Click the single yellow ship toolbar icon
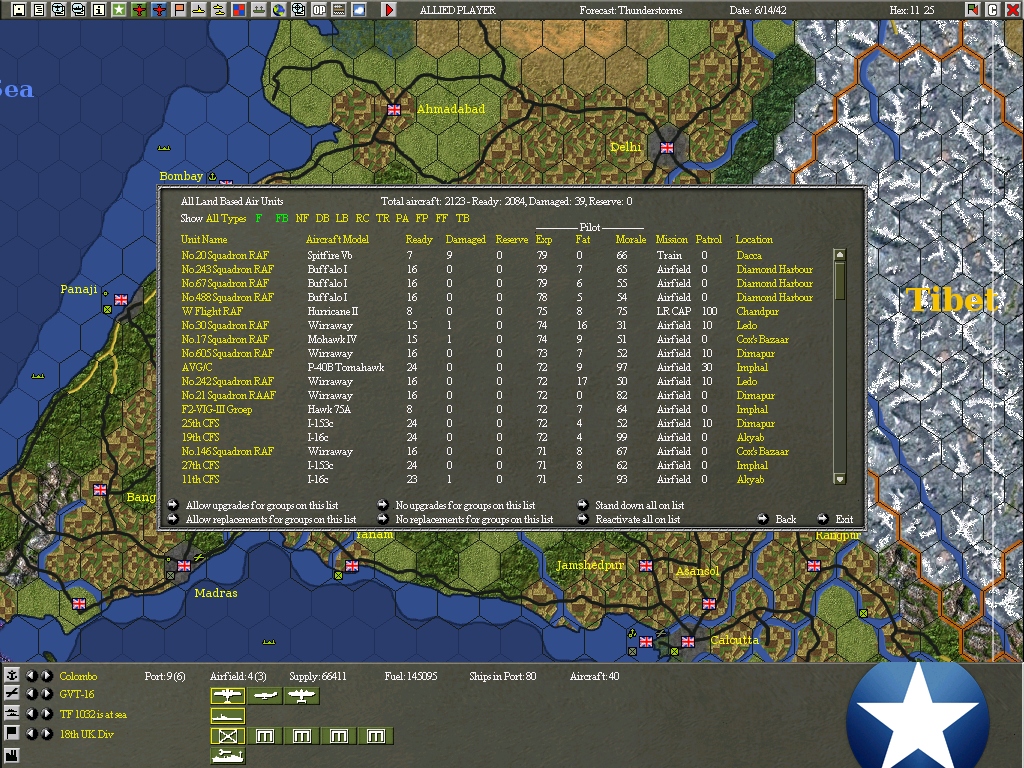Image resolution: width=1024 pixels, height=768 pixels. [199, 9]
